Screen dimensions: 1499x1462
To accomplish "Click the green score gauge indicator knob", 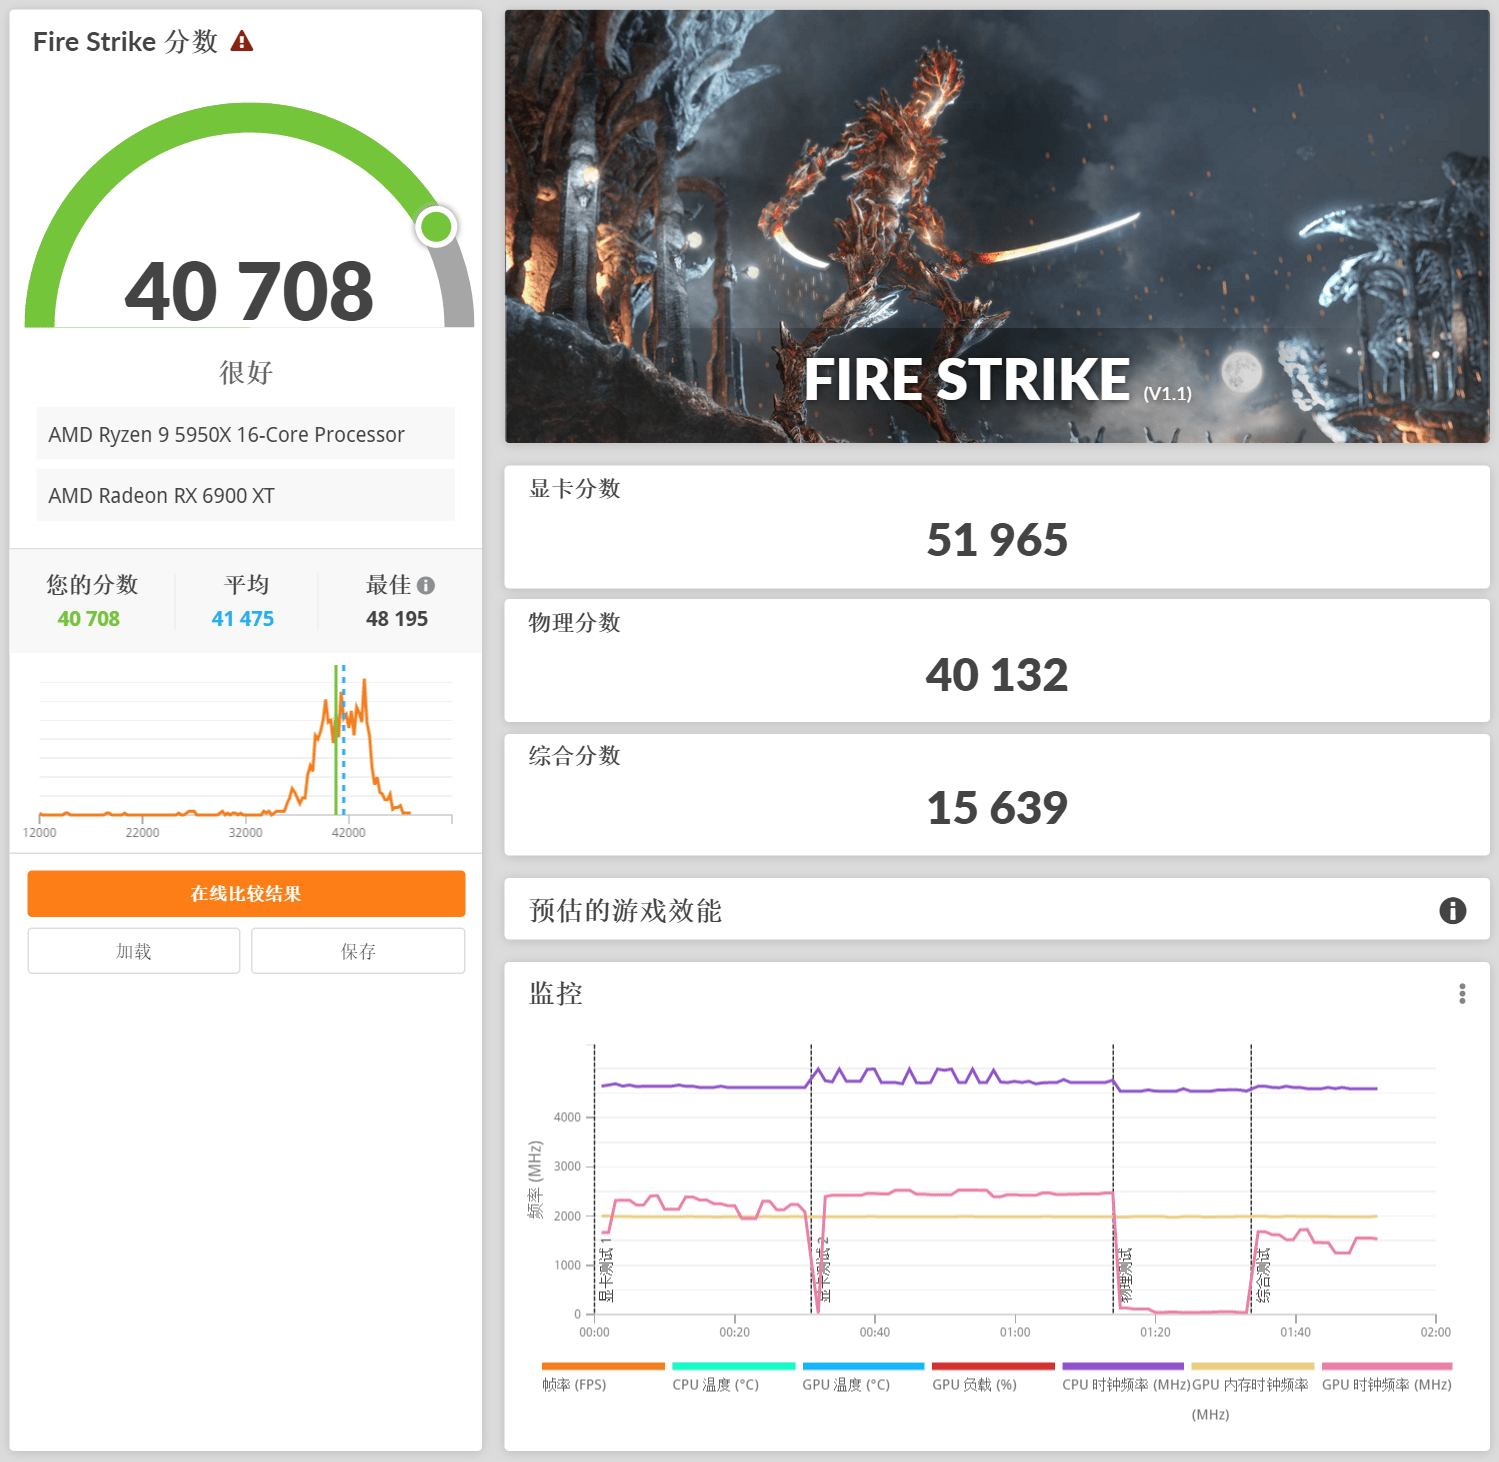I will [x=436, y=227].
